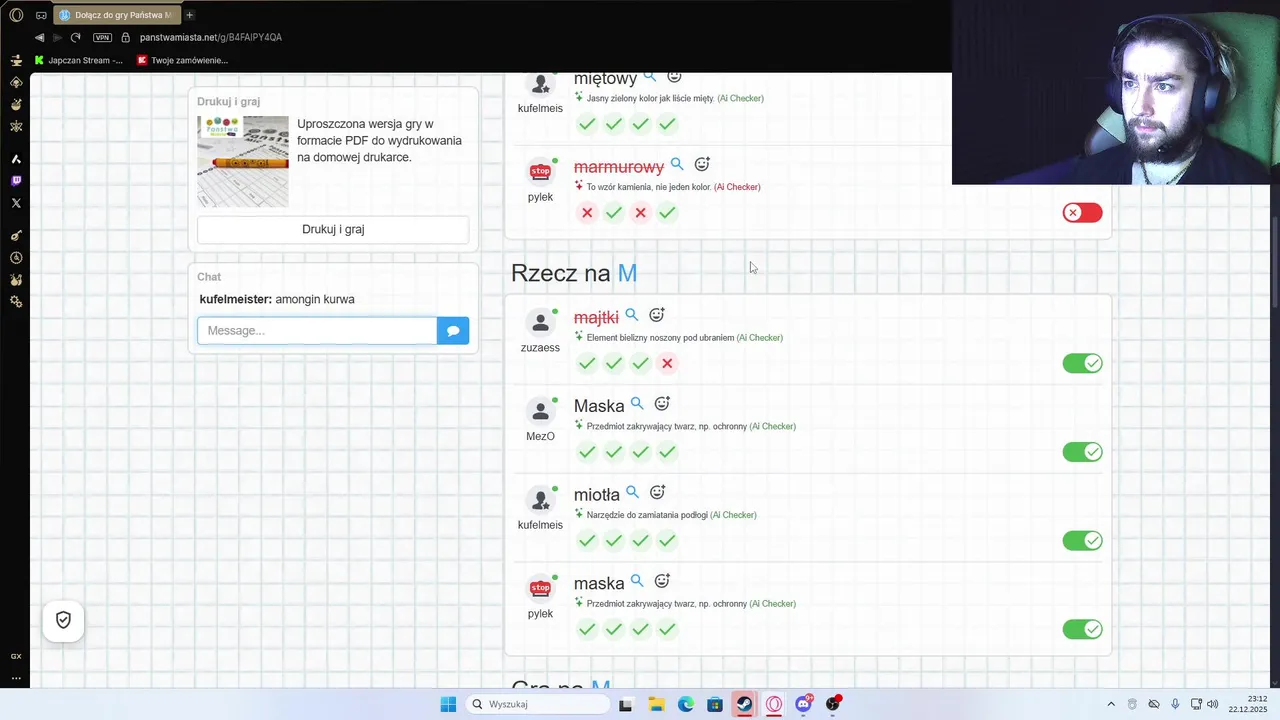Screen dimensions: 1280x720
Task: Add emoji reaction to marmurowy
Action: [x=702, y=164]
